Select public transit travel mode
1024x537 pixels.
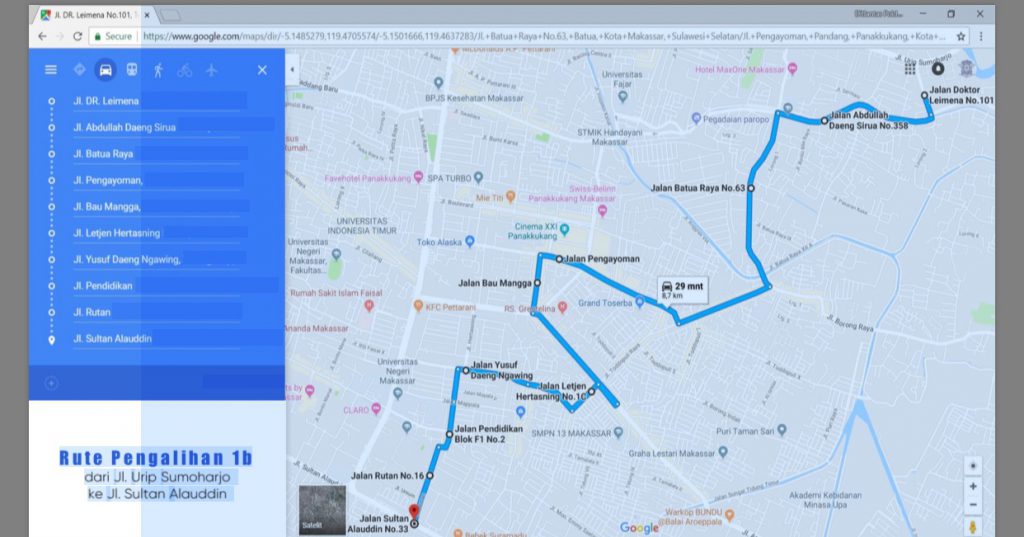[x=132, y=69]
